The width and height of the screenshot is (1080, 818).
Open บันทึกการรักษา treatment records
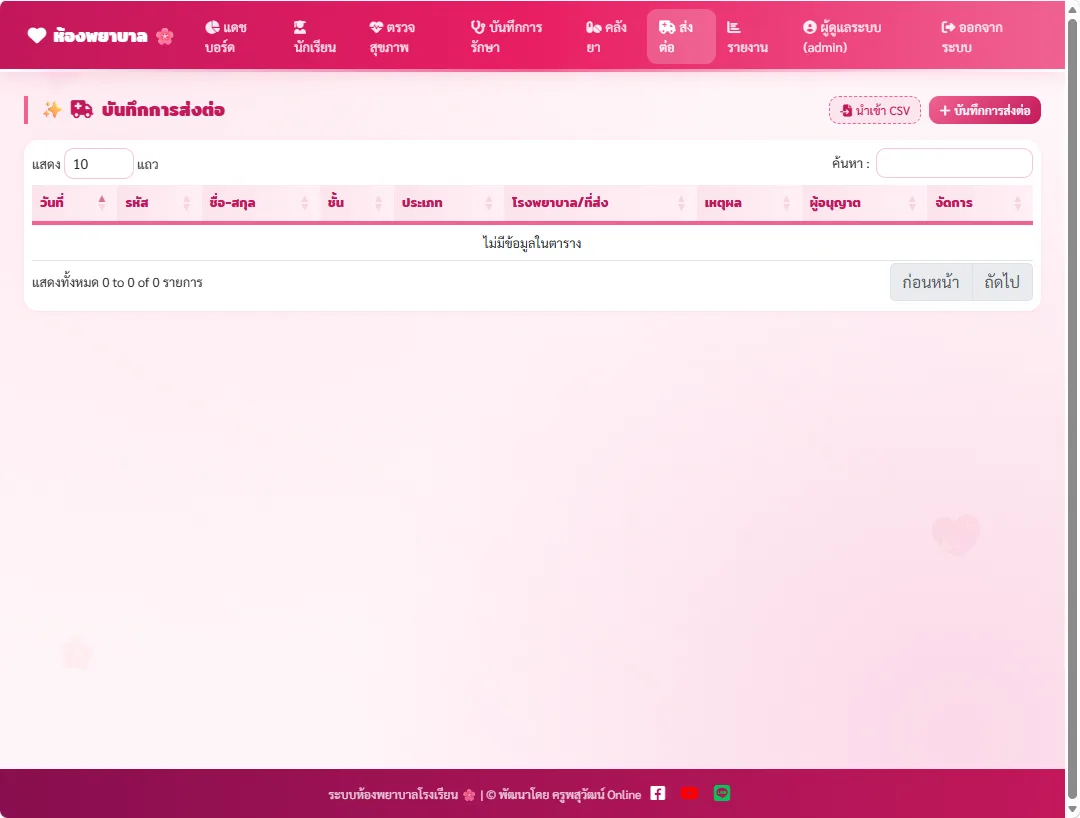coord(506,37)
